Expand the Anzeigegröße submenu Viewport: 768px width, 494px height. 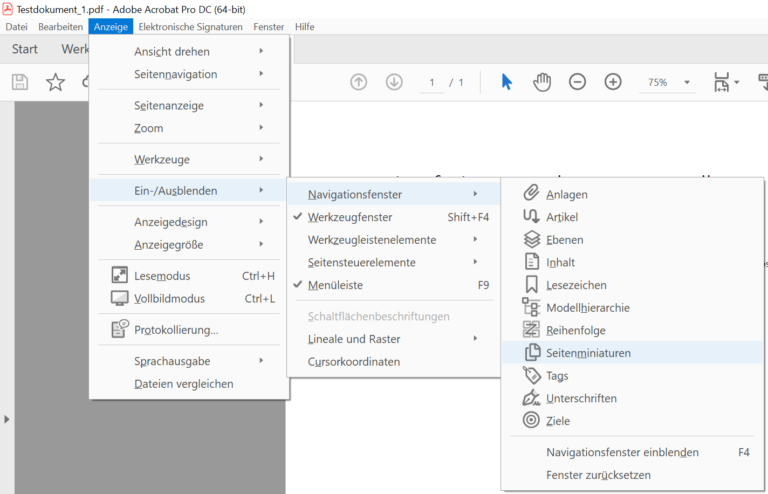[189, 244]
